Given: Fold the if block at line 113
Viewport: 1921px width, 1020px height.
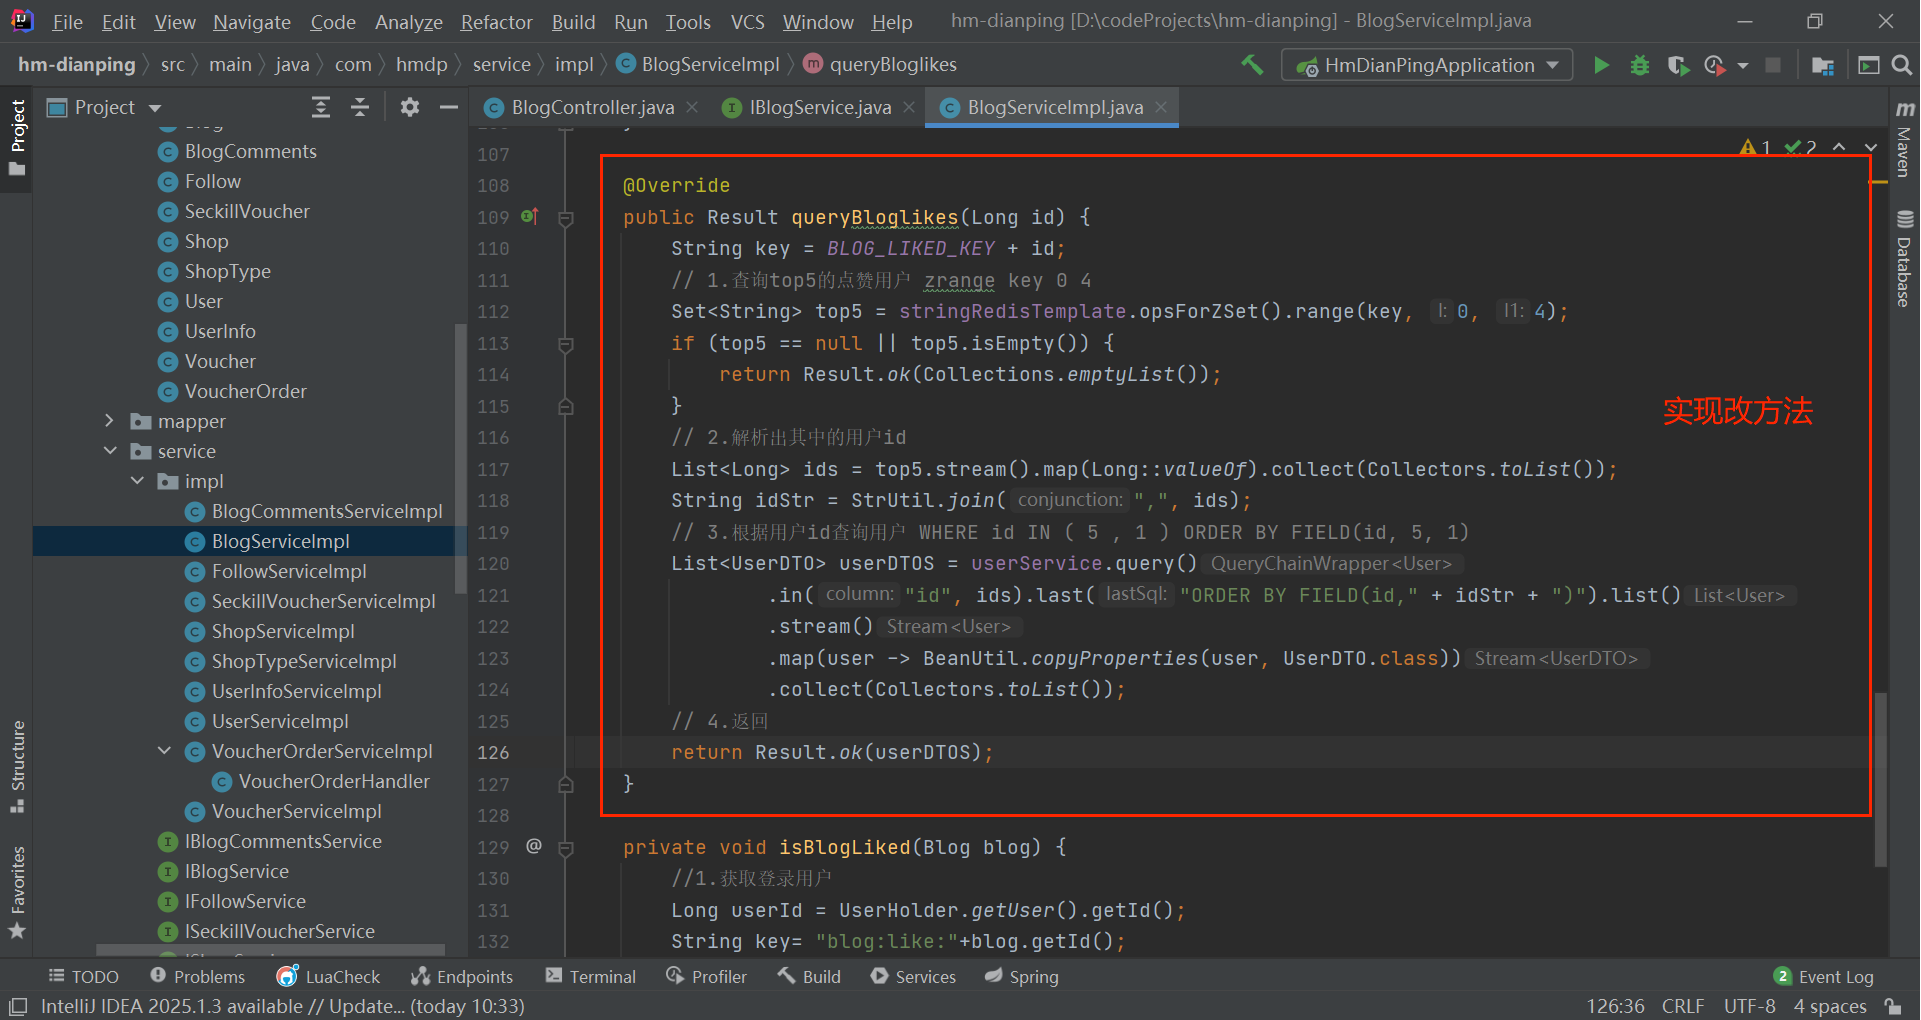Looking at the screenshot, I should [565, 344].
